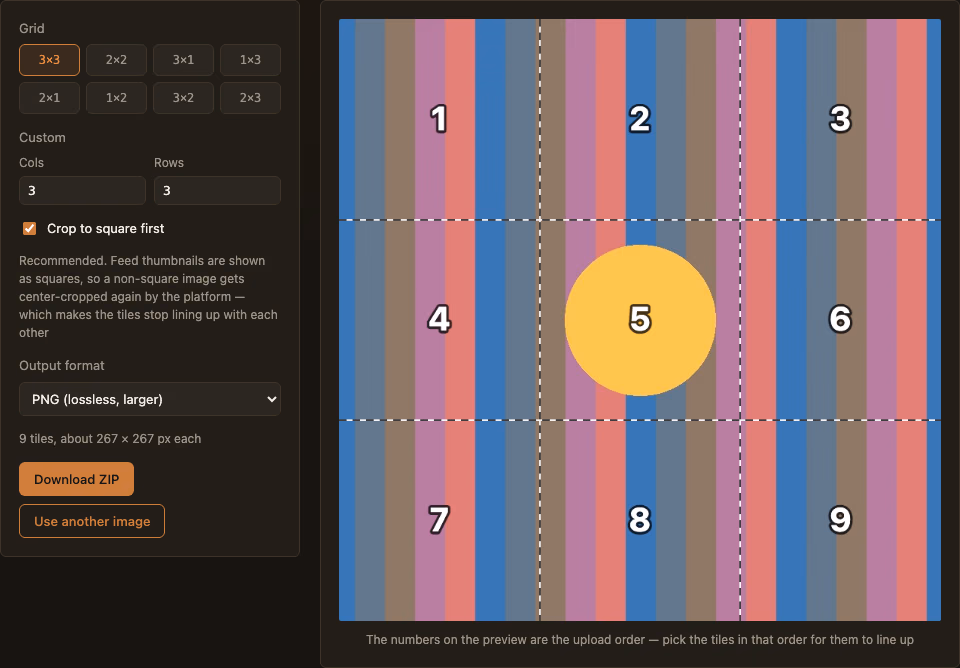
Task: Click tile number 7 in preview
Action: click(438, 520)
